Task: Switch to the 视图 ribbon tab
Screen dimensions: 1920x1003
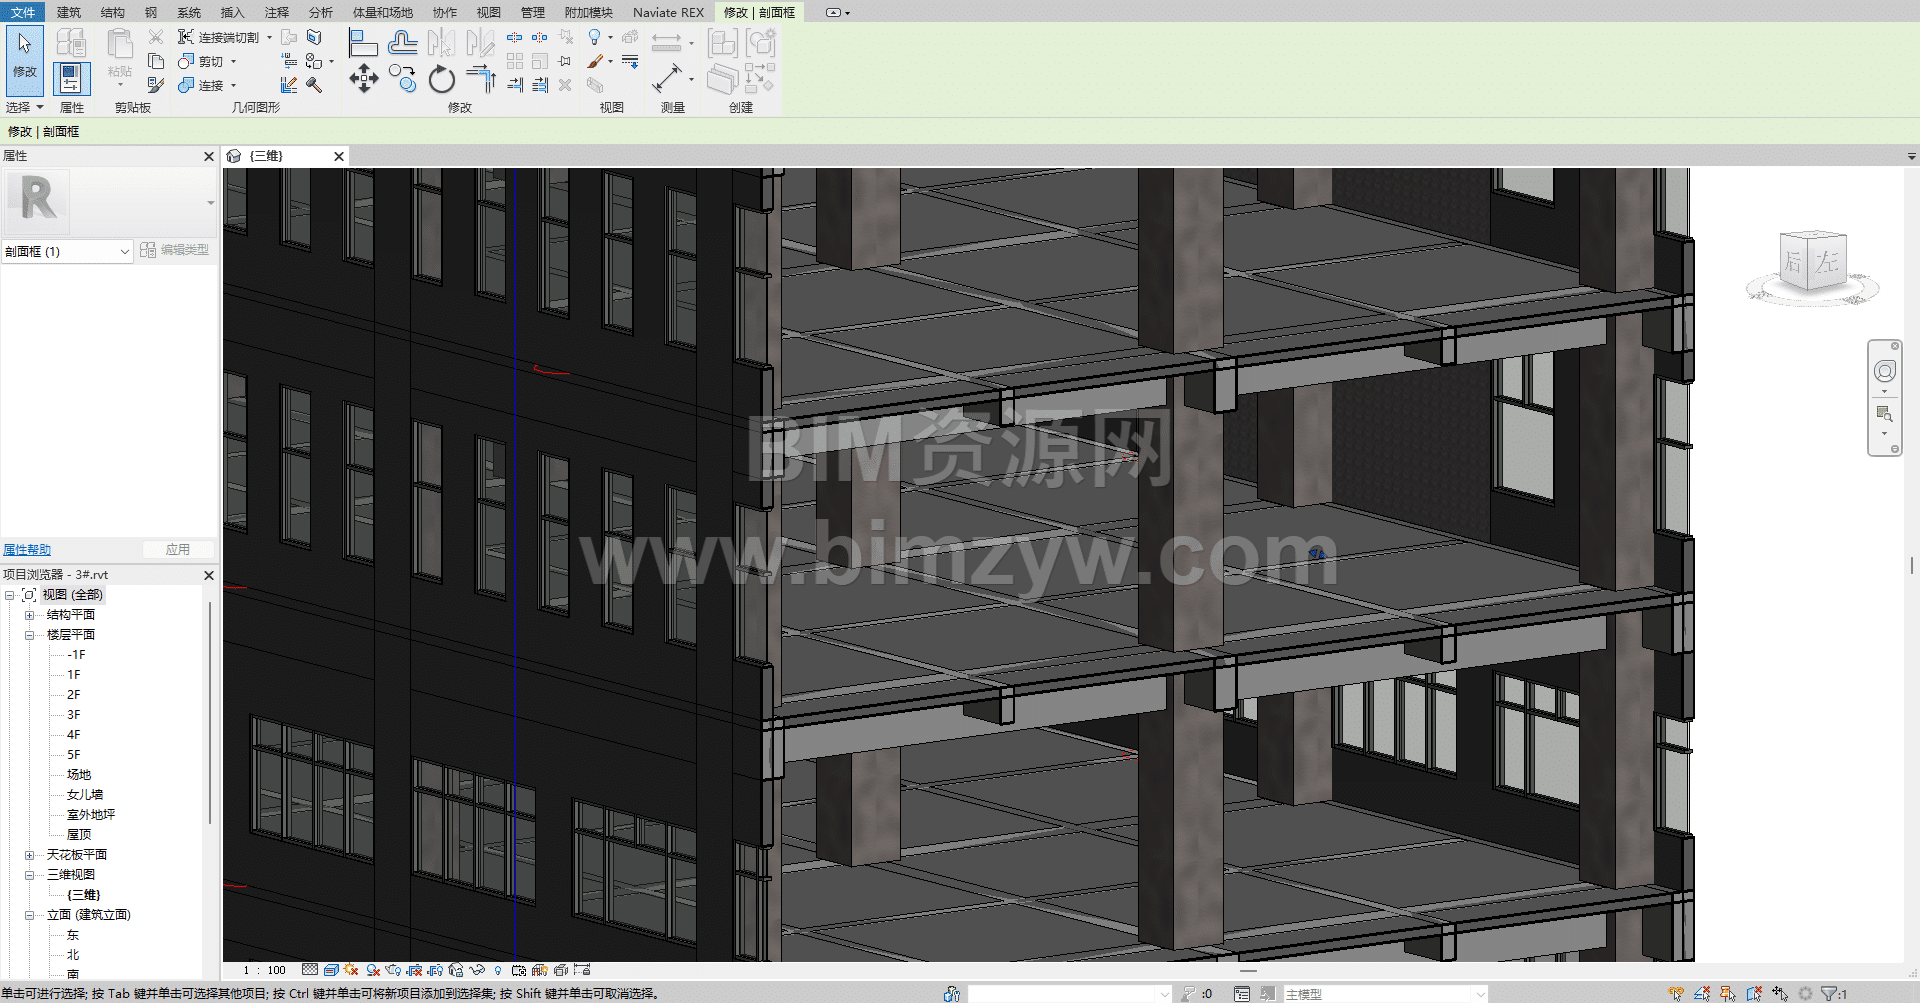Action: (x=489, y=12)
